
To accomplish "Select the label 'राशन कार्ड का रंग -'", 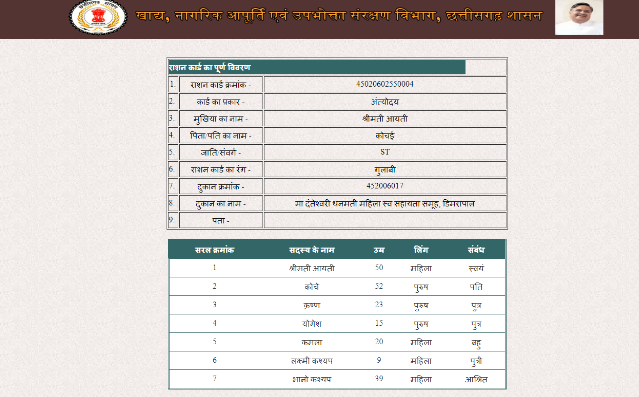I will click(x=220, y=170).
